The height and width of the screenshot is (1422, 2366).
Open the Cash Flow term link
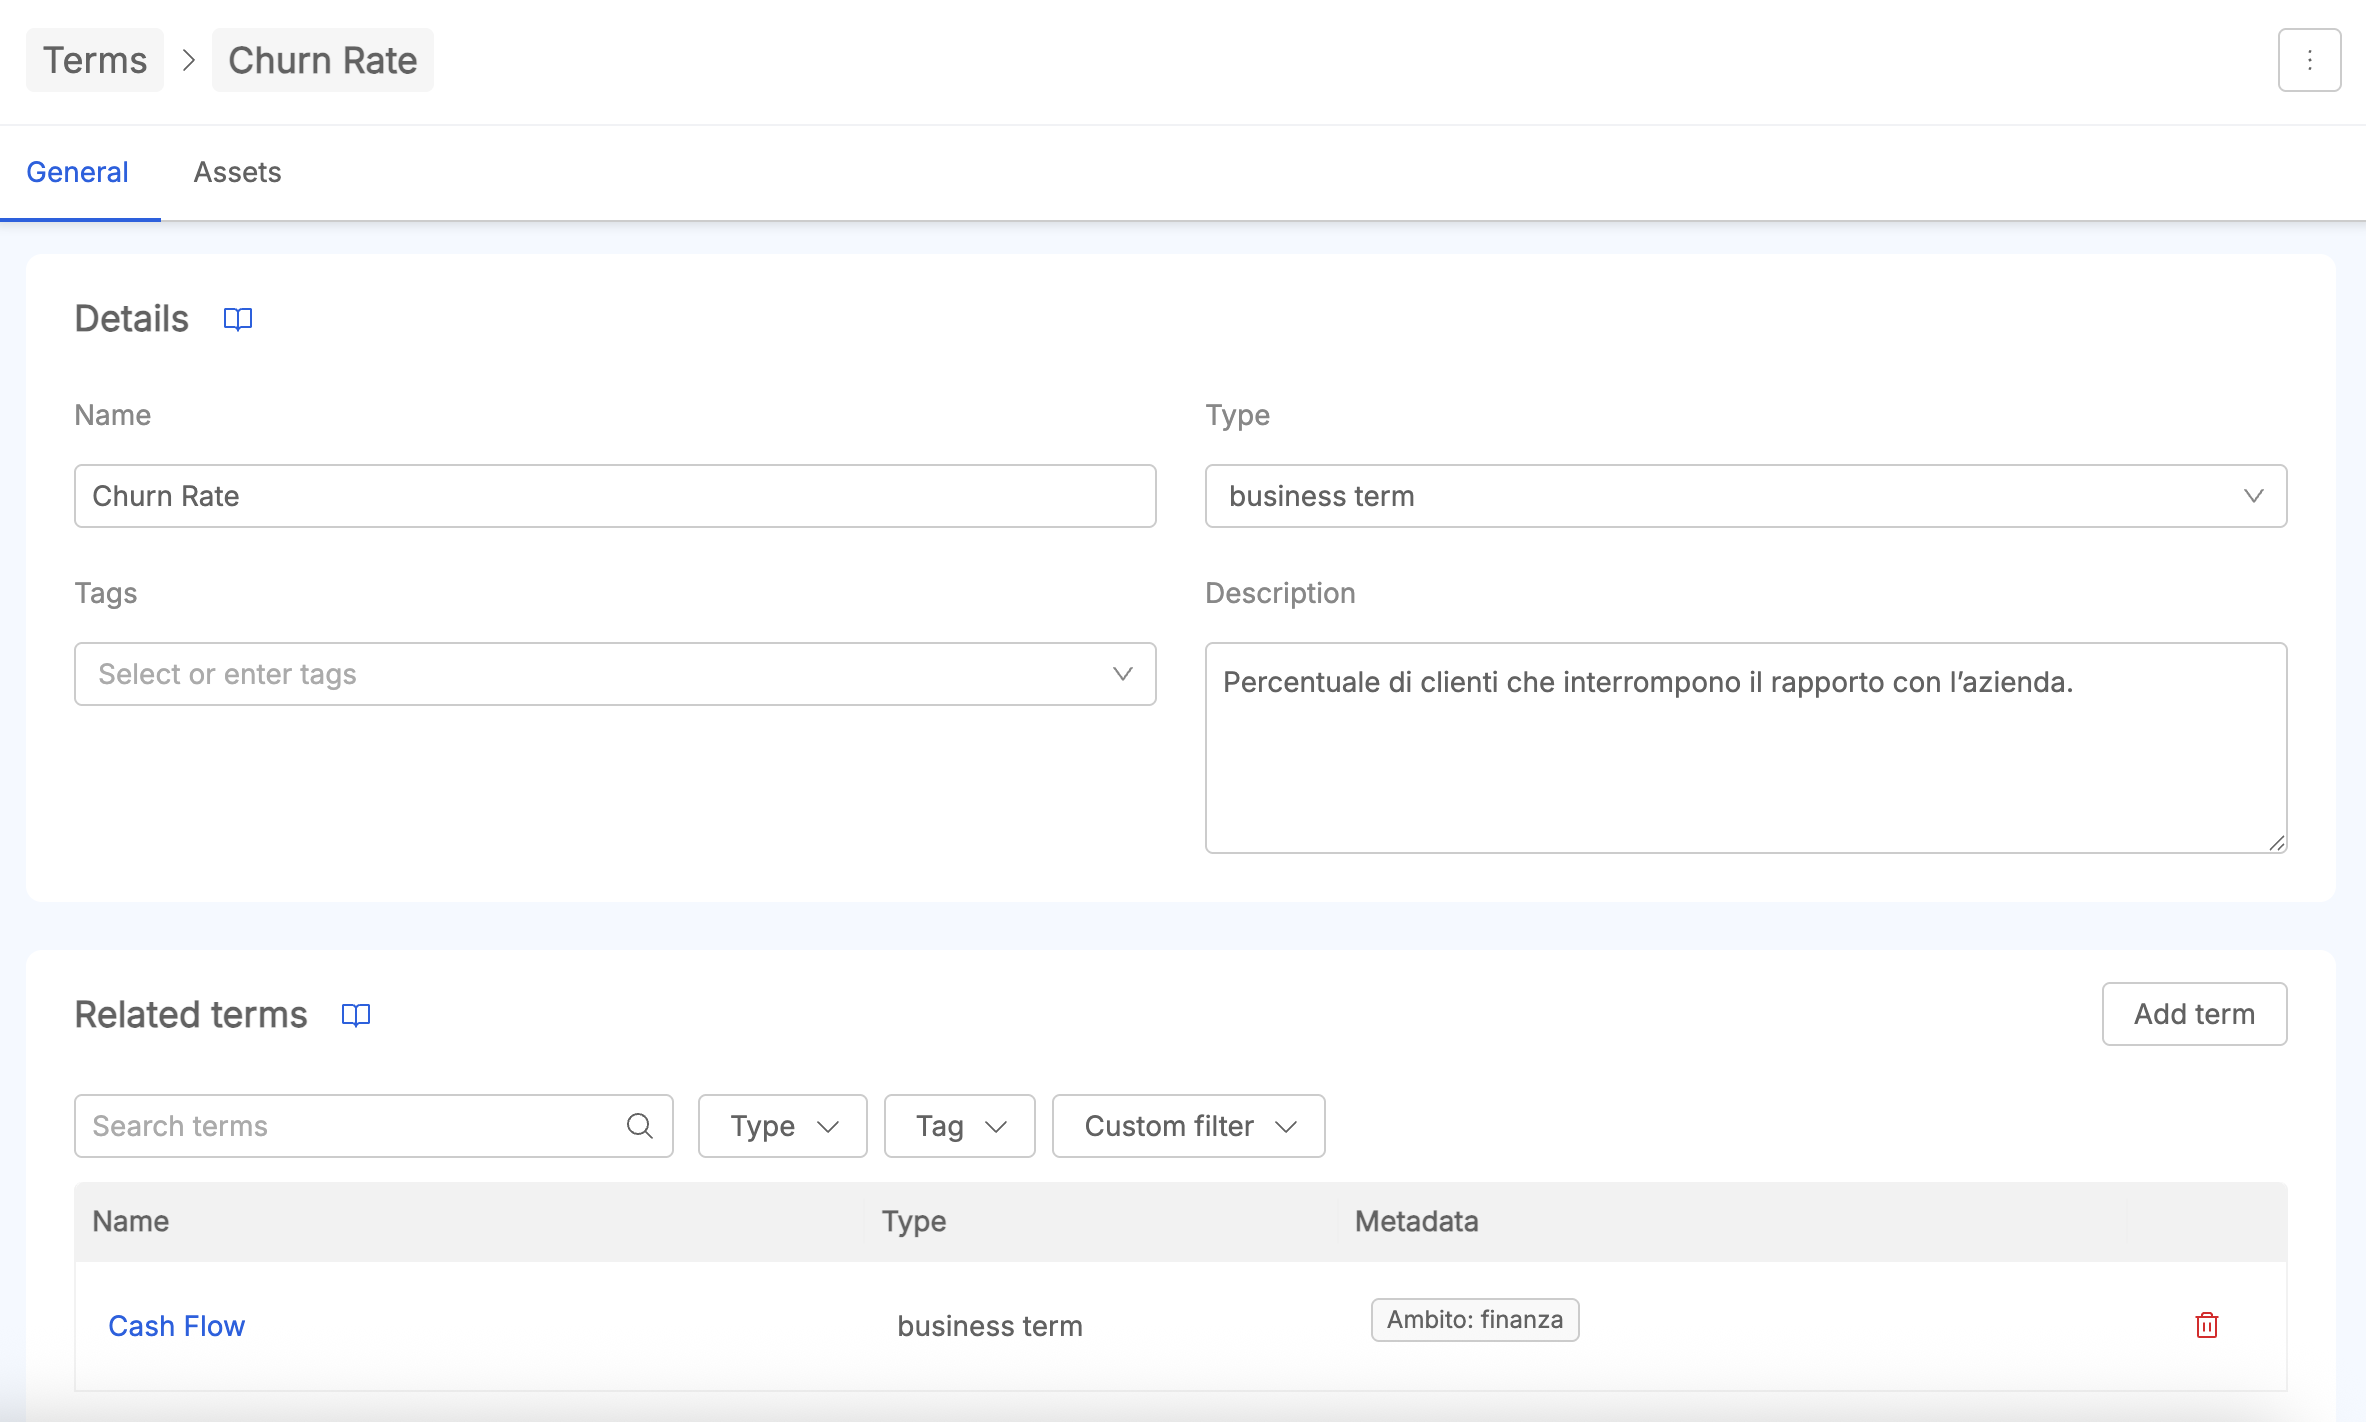point(176,1326)
